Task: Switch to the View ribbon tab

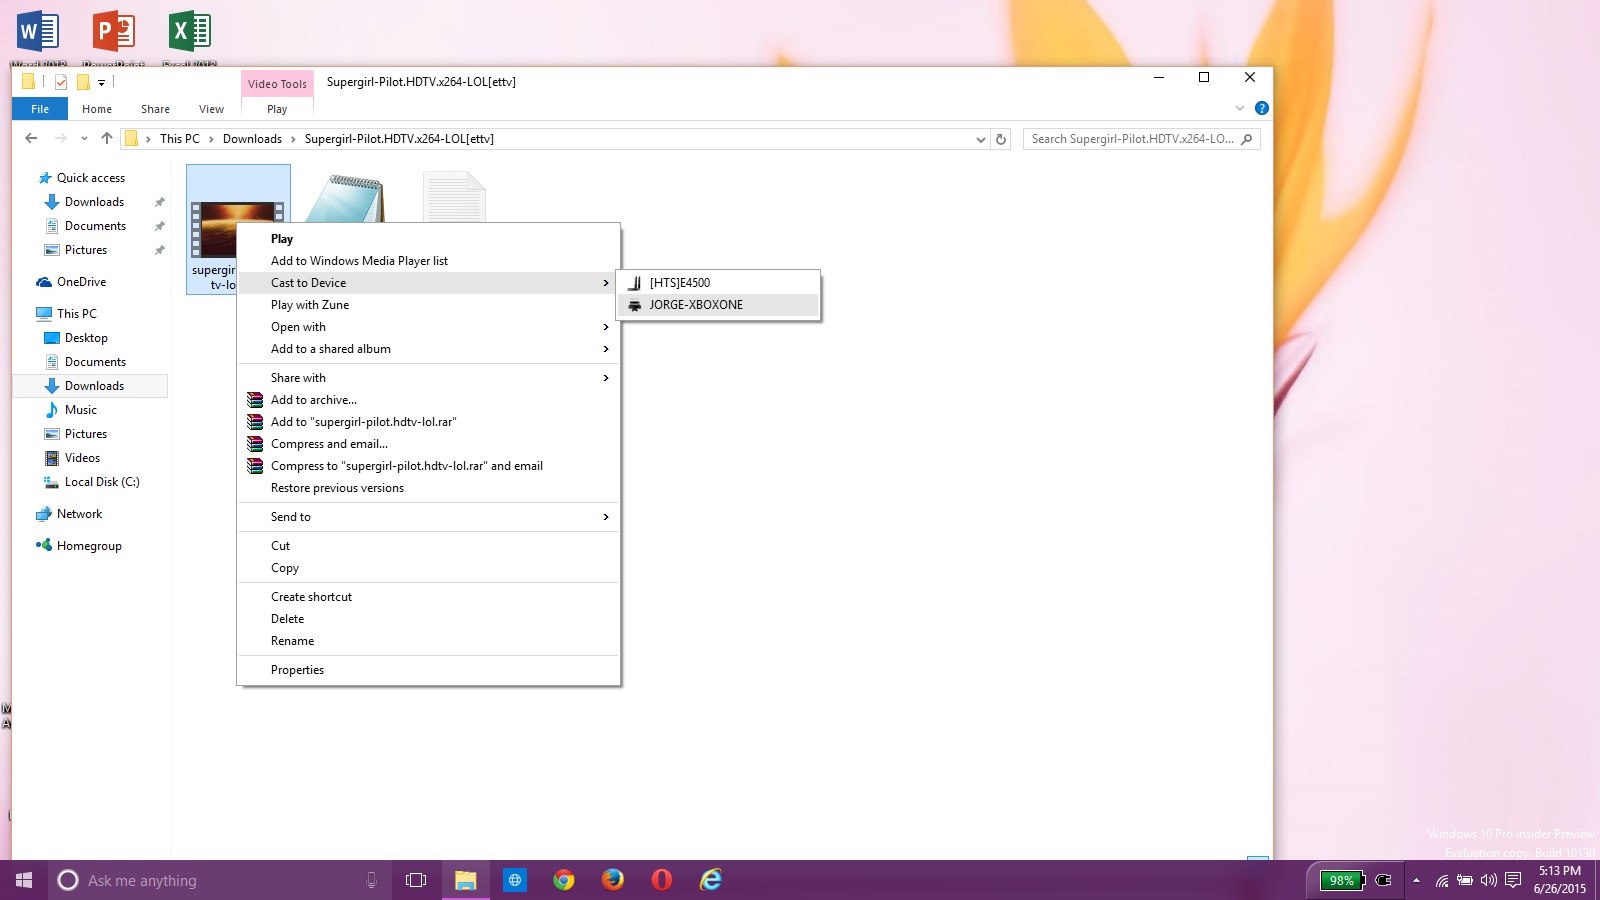Action: 211,109
